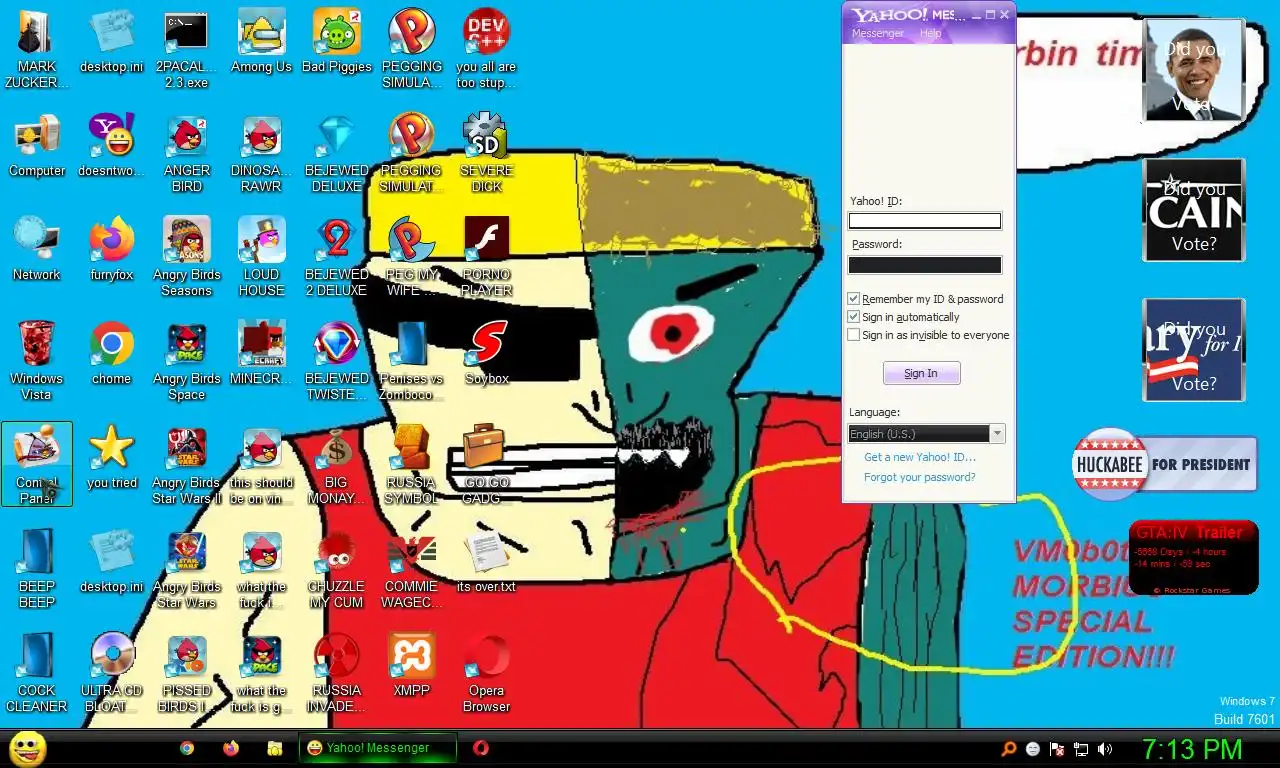Select the DINOSA... RAWR shortcut
This screenshot has width=1280, height=768.
click(261, 152)
